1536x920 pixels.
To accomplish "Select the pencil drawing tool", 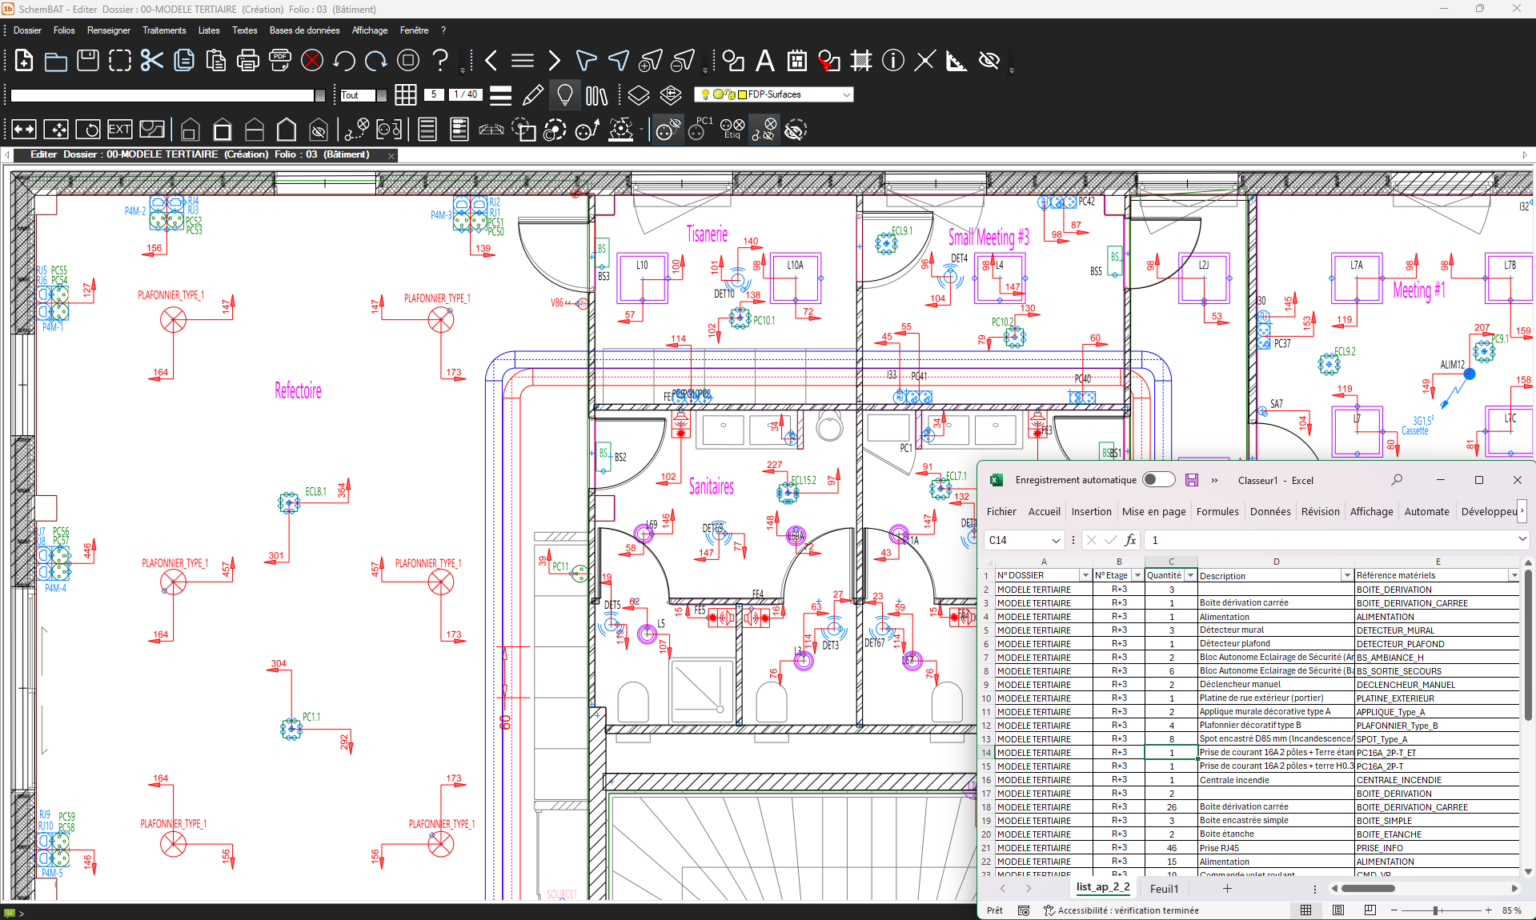I will point(533,94).
